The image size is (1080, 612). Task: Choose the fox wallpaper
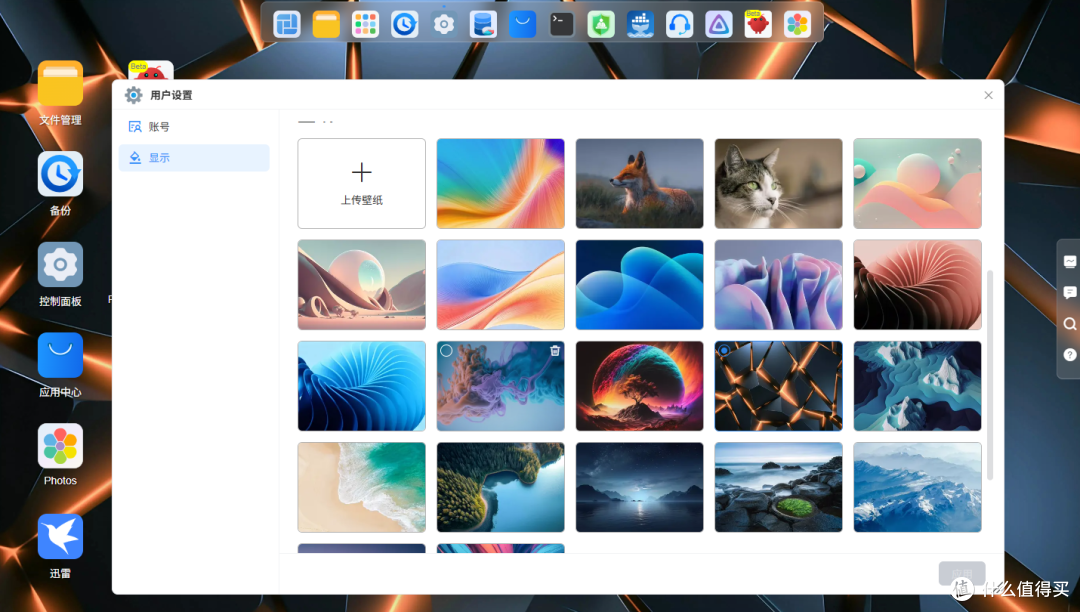click(640, 183)
